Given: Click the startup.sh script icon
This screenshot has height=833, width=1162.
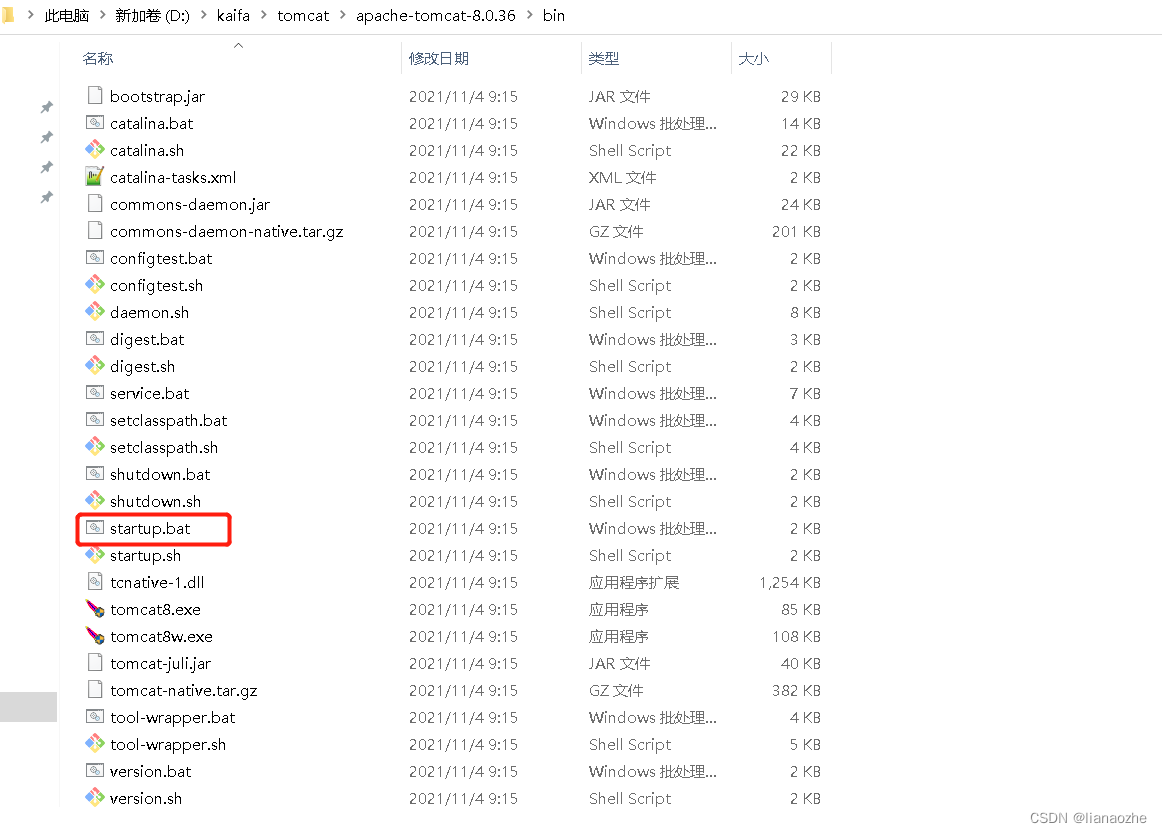Looking at the screenshot, I should (95, 554).
